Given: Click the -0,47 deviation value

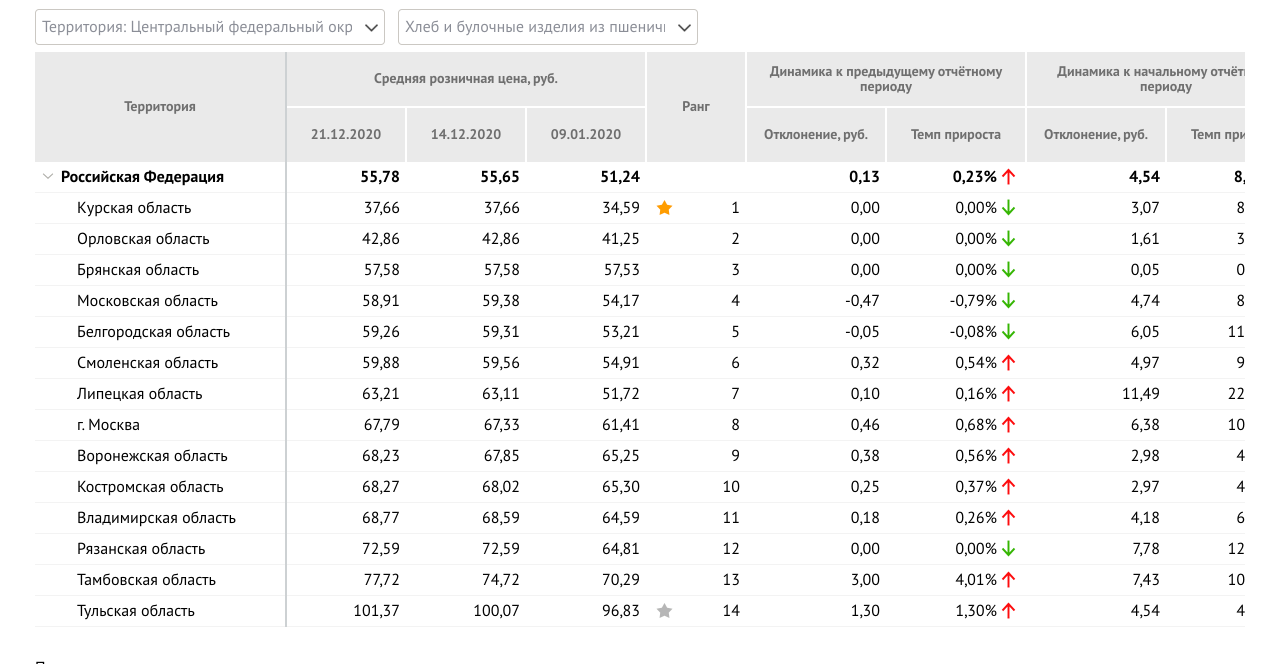Looking at the screenshot, I should [862, 301].
